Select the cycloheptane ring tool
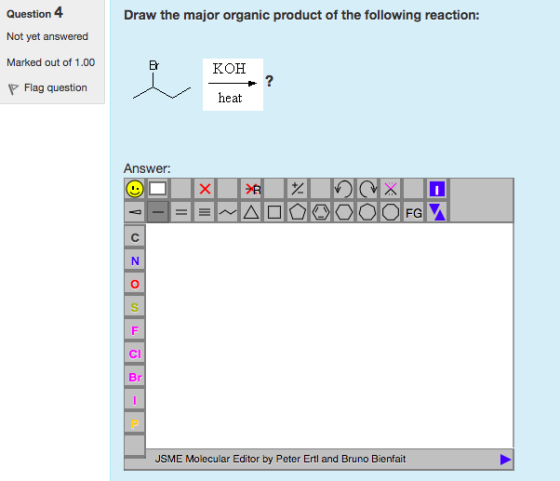The height and width of the screenshot is (481, 560). tap(368, 212)
